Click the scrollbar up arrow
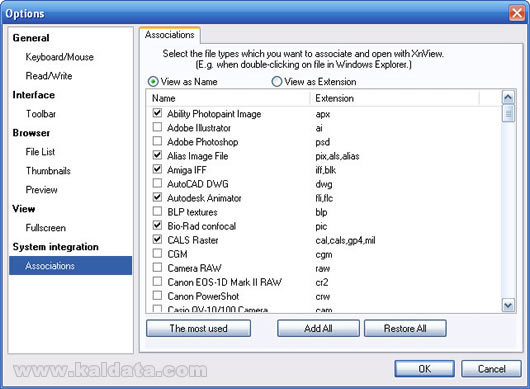 pos(508,98)
